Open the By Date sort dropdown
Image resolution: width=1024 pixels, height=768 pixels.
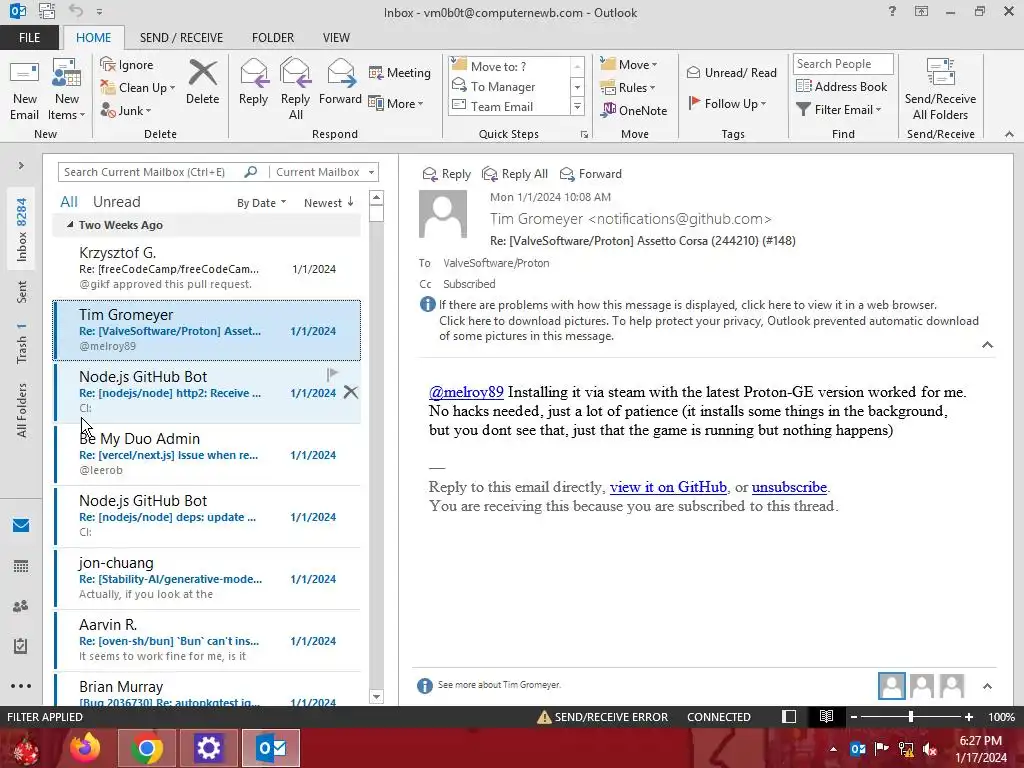coord(261,203)
